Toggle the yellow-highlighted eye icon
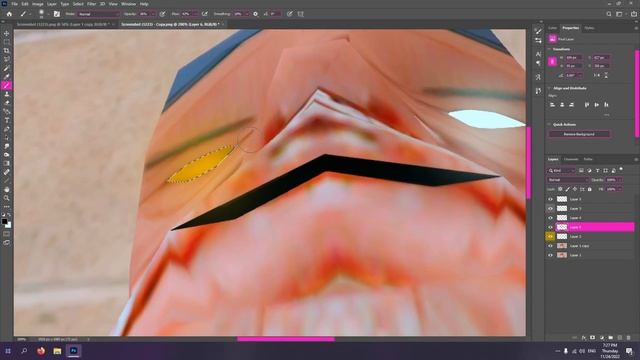 [x=550, y=236]
